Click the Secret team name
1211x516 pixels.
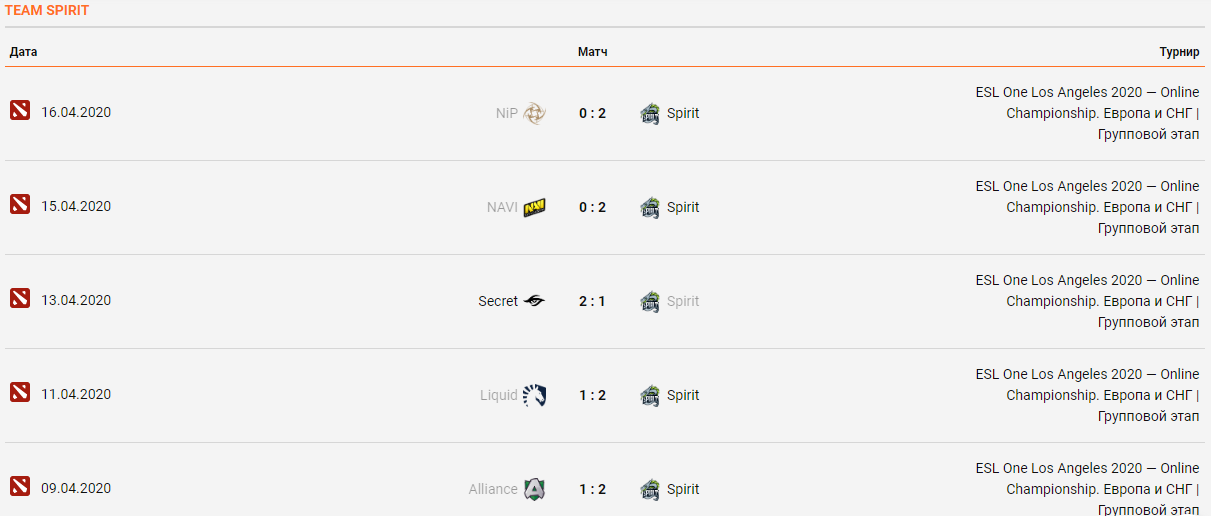[498, 301]
